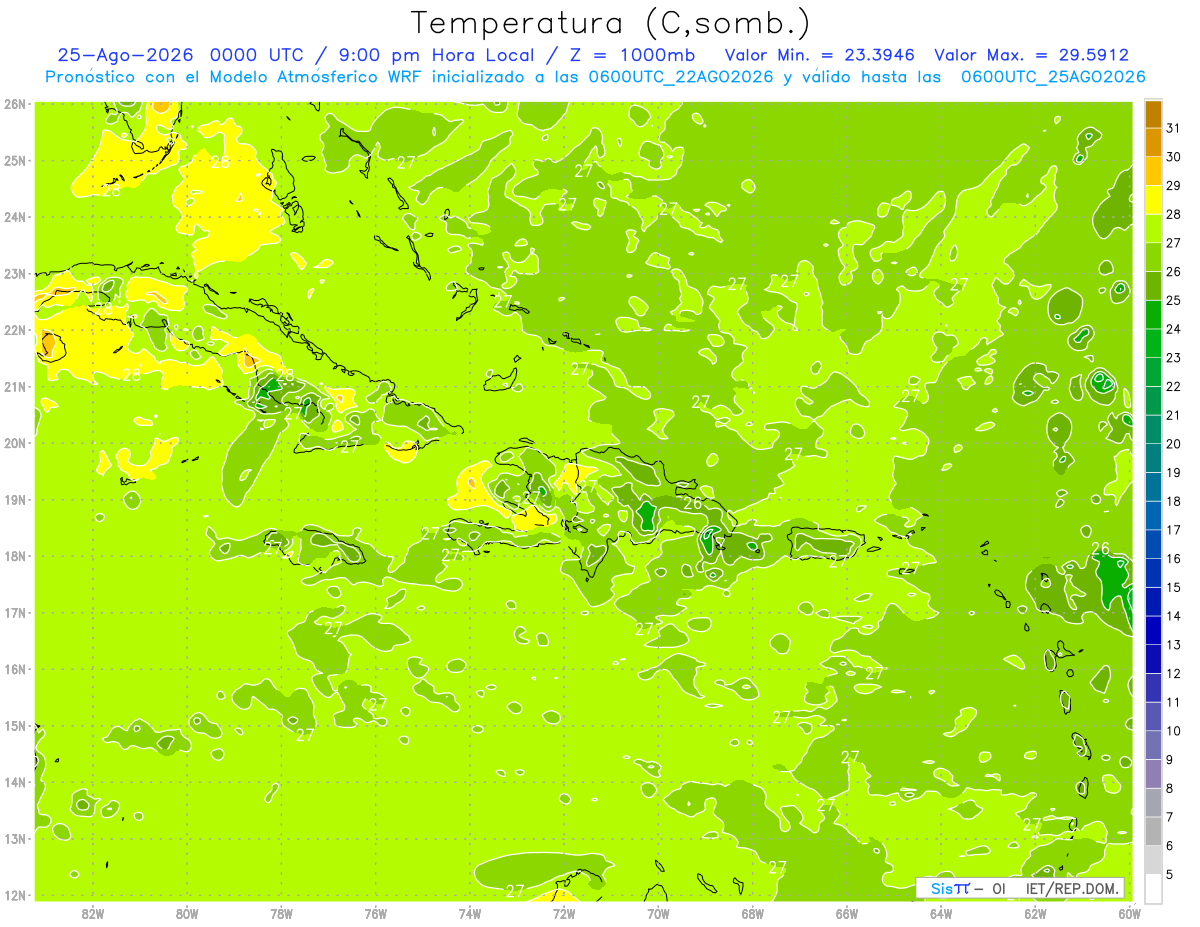Image resolution: width=1200 pixels, height=927 pixels.
Task: Click the gray color bar segment between 6 and 7
Action: [x=1153, y=832]
